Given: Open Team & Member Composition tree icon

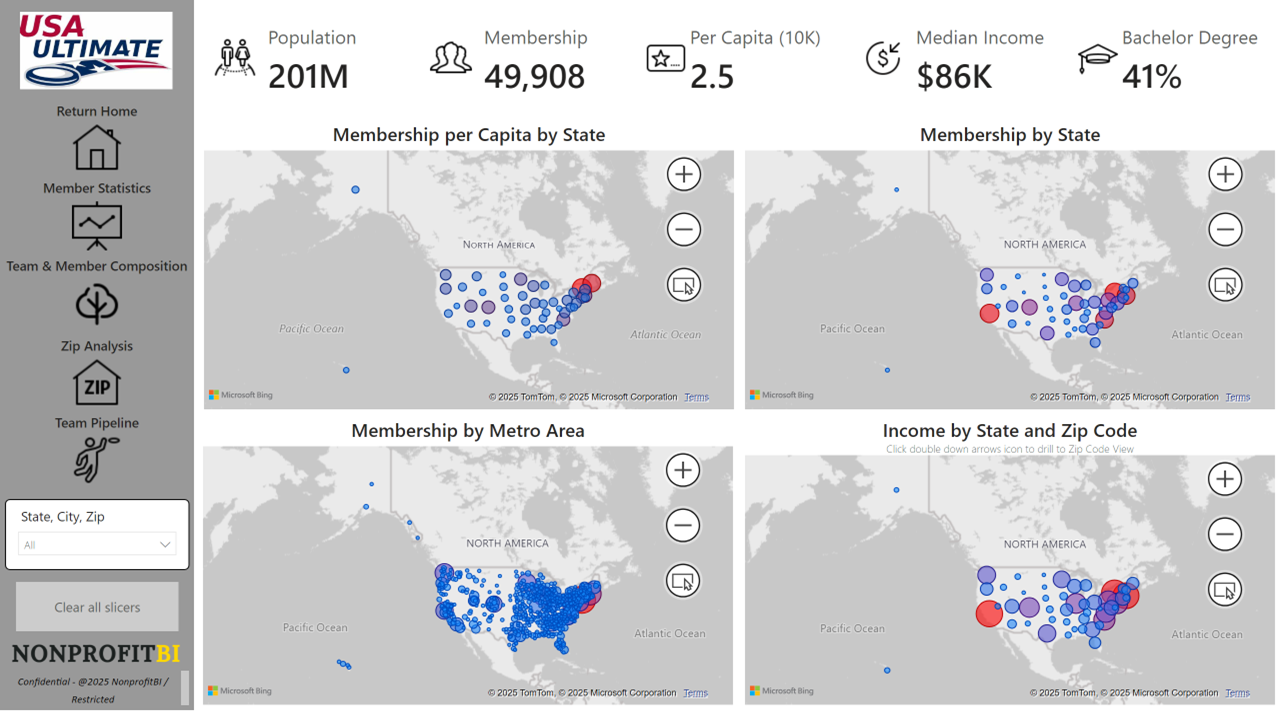Looking at the screenshot, I should pos(96,305).
